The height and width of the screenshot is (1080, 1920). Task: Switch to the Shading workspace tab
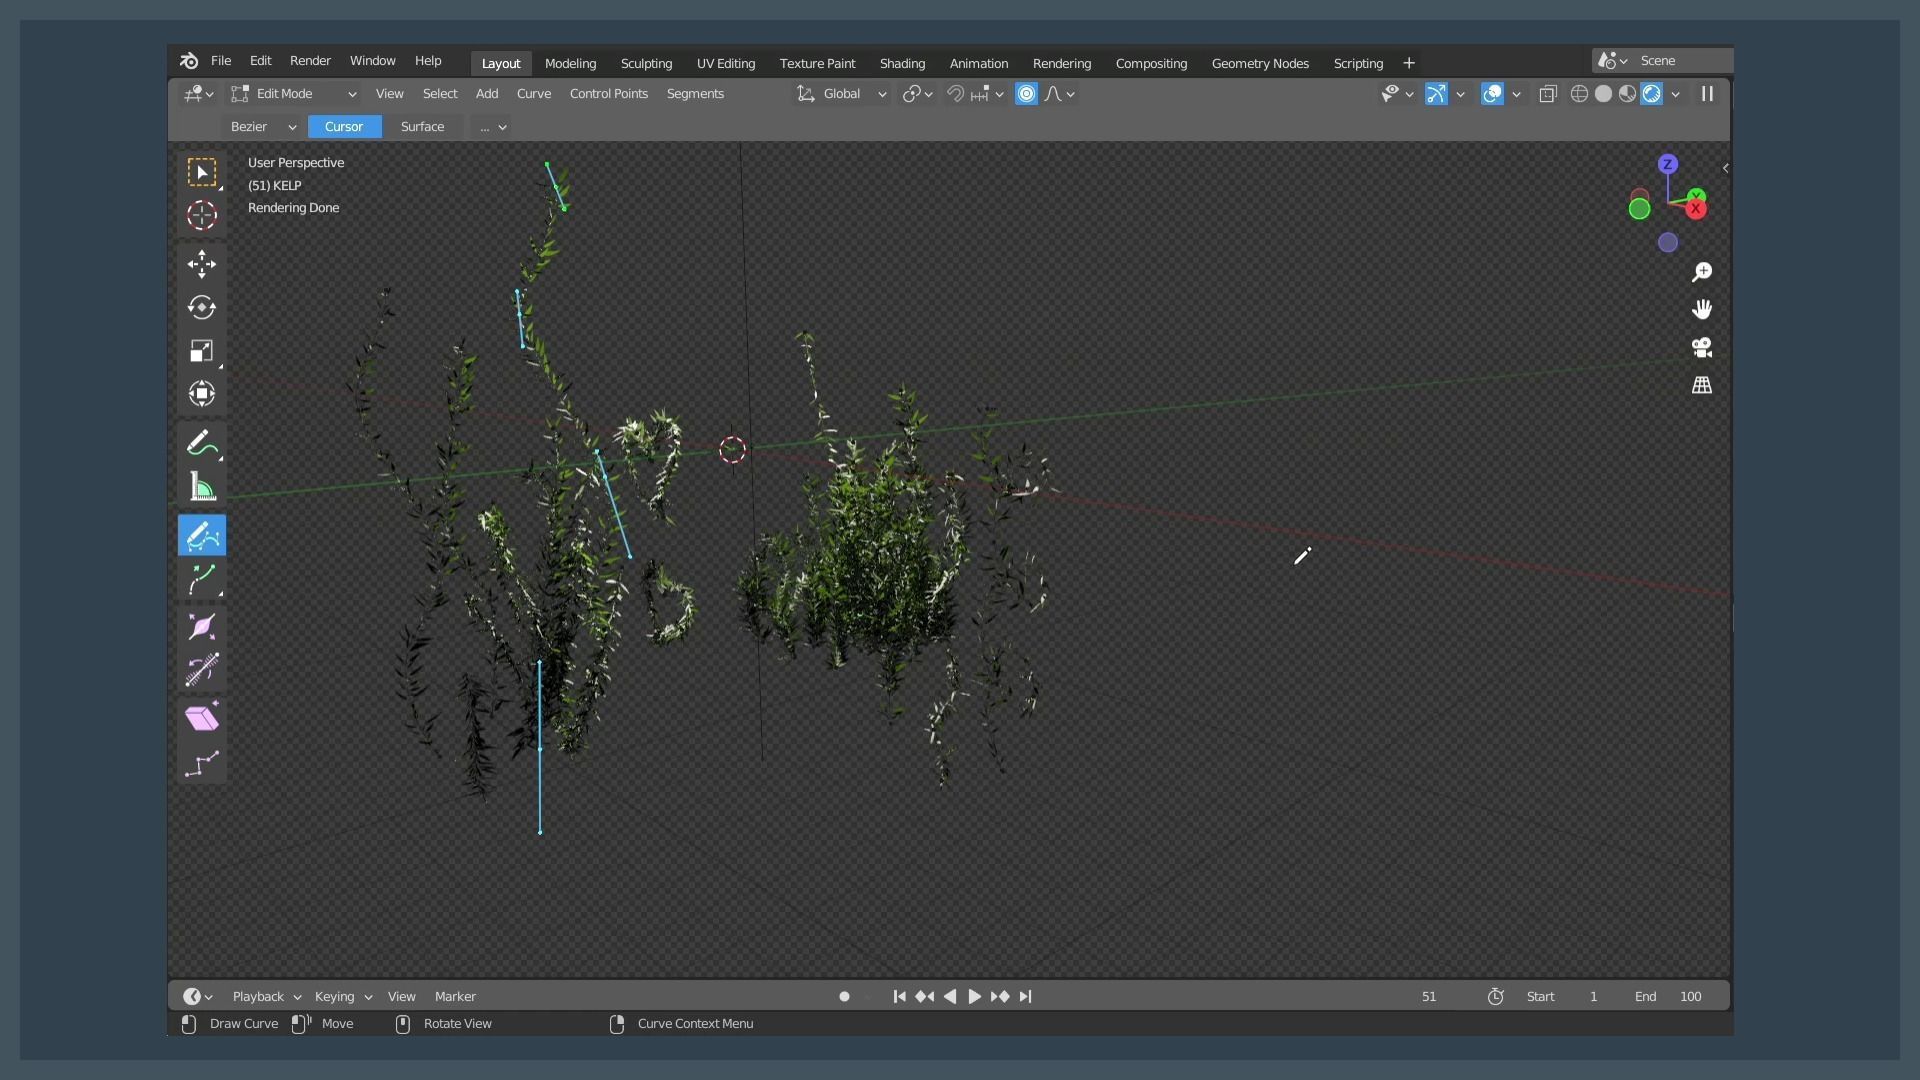(901, 62)
